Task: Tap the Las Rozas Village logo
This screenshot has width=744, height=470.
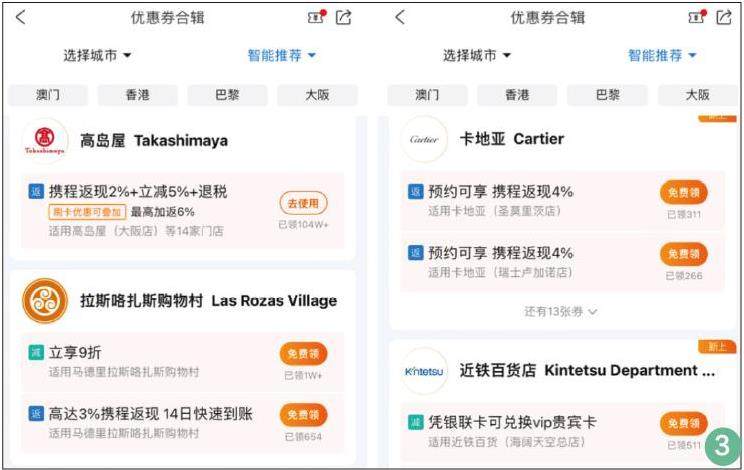Action: (45, 301)
